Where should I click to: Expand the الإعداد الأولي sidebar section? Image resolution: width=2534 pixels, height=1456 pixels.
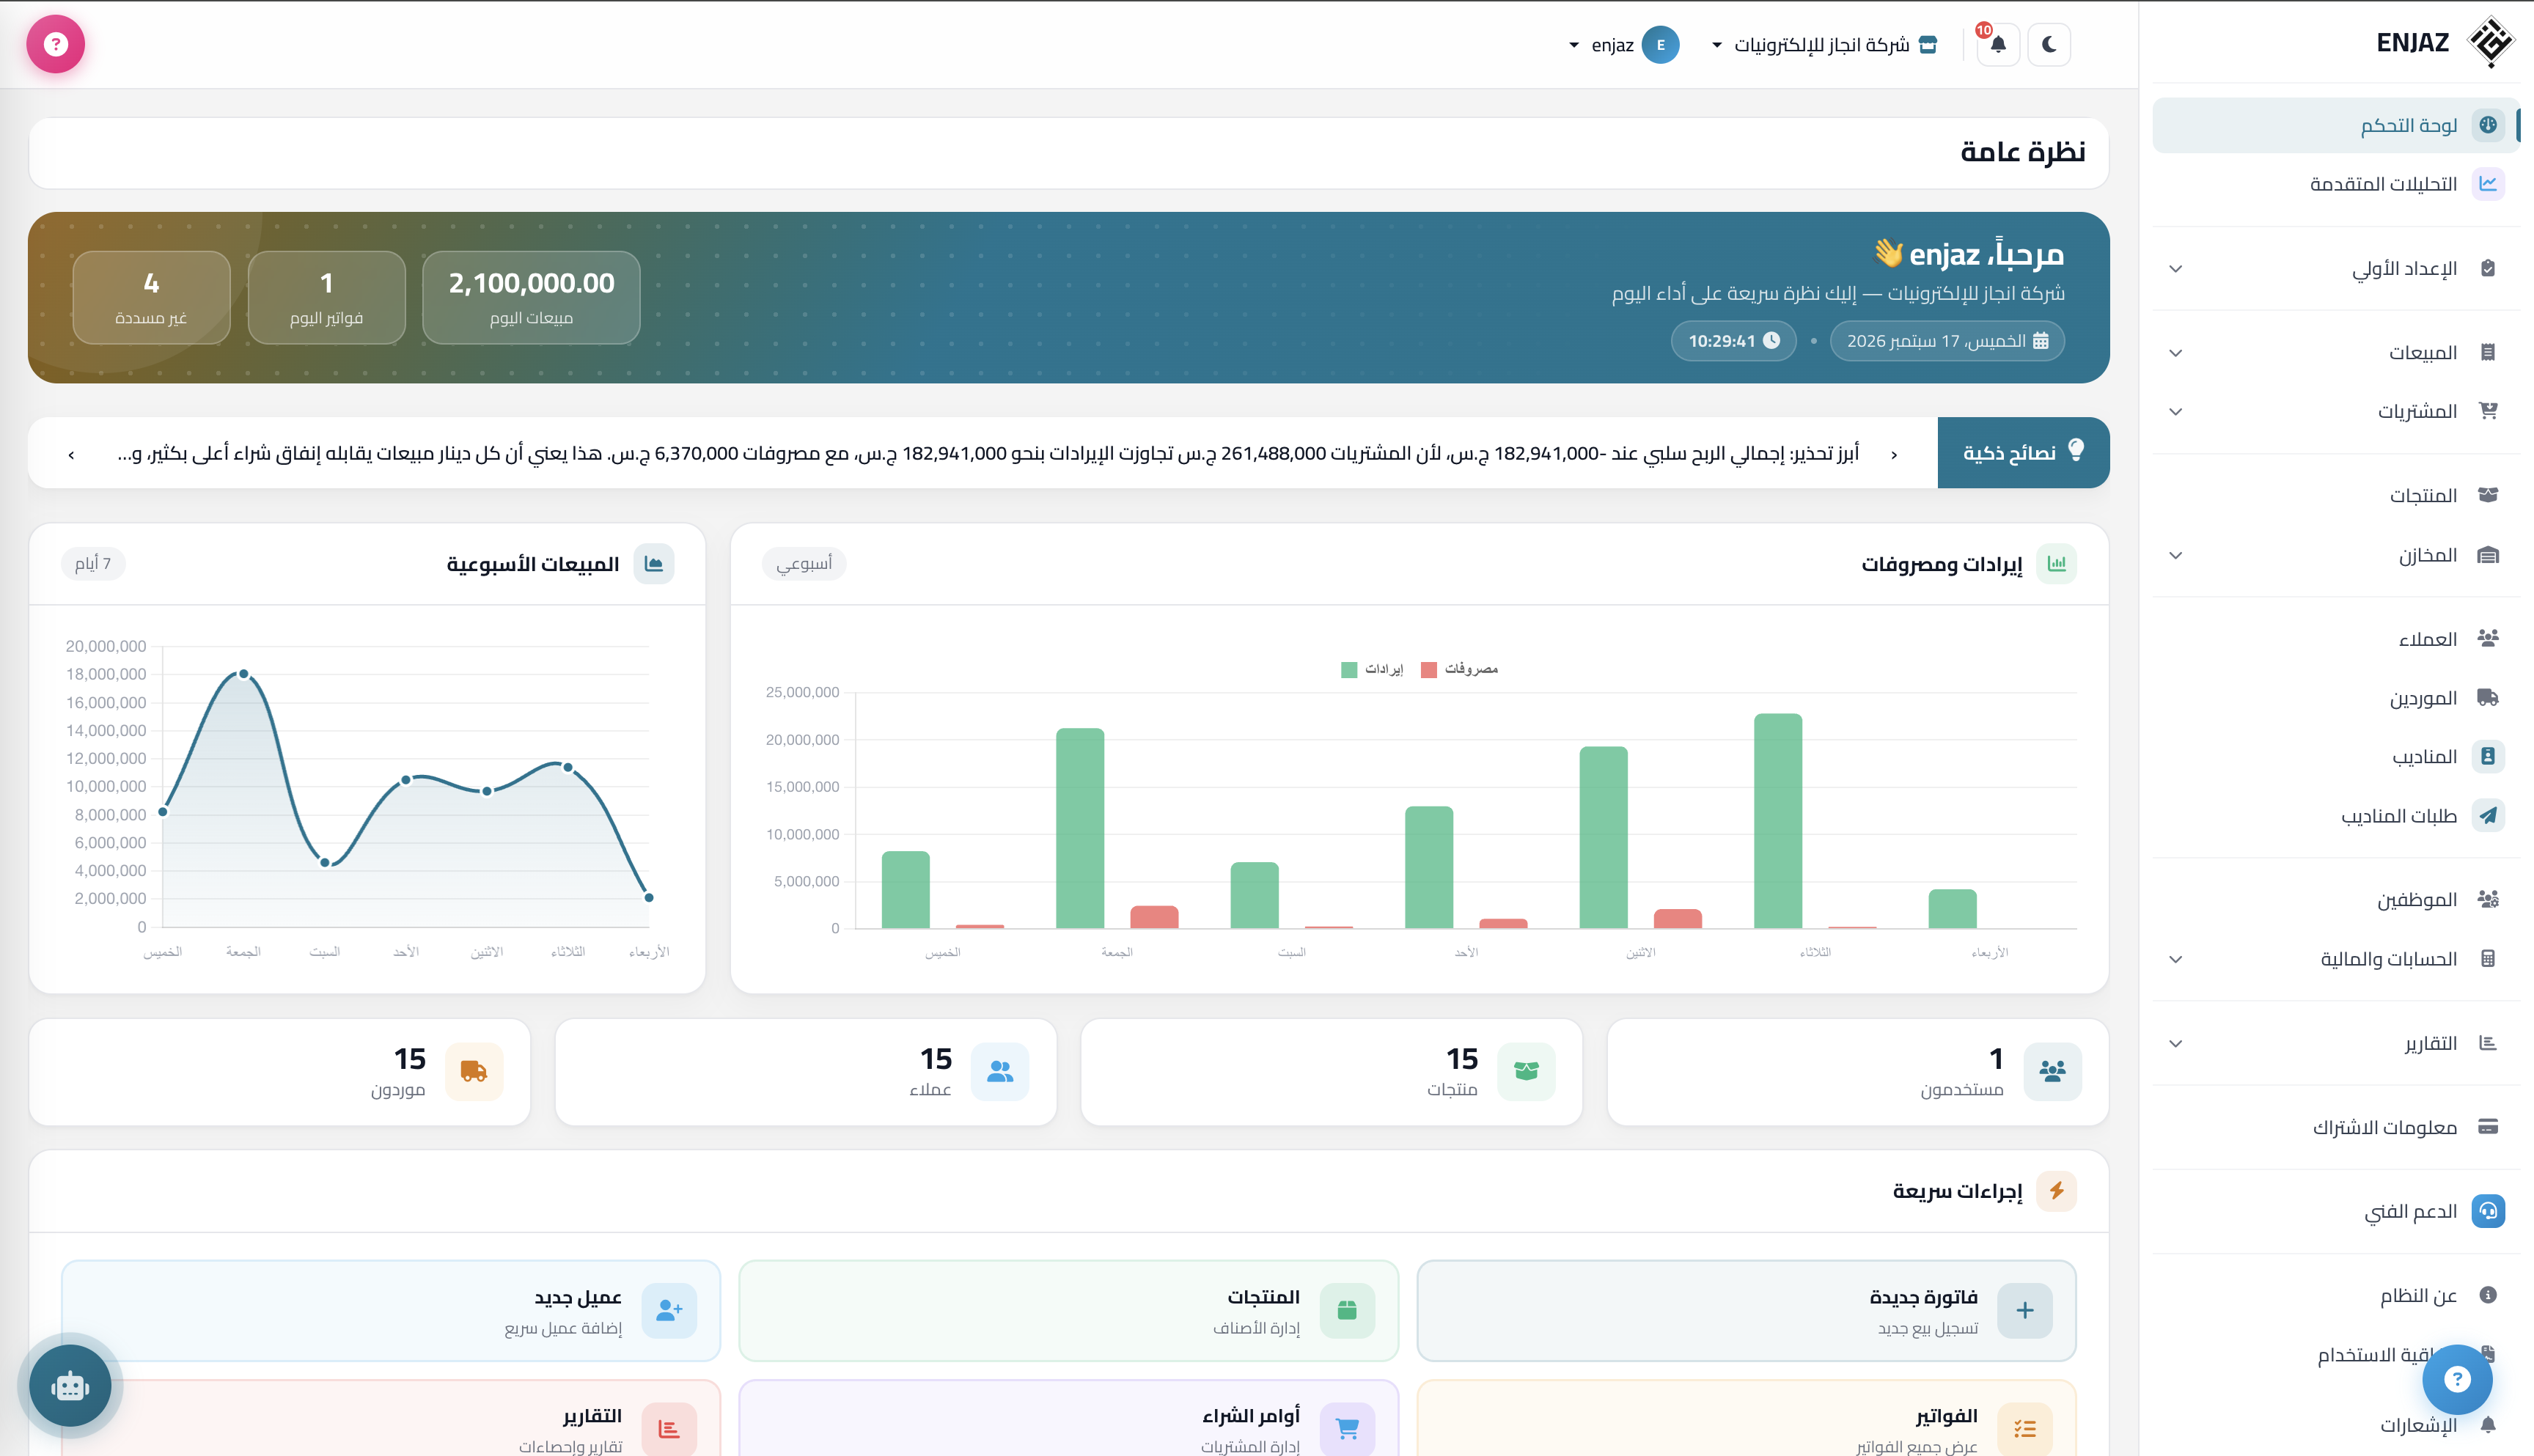pos(2335,268)
